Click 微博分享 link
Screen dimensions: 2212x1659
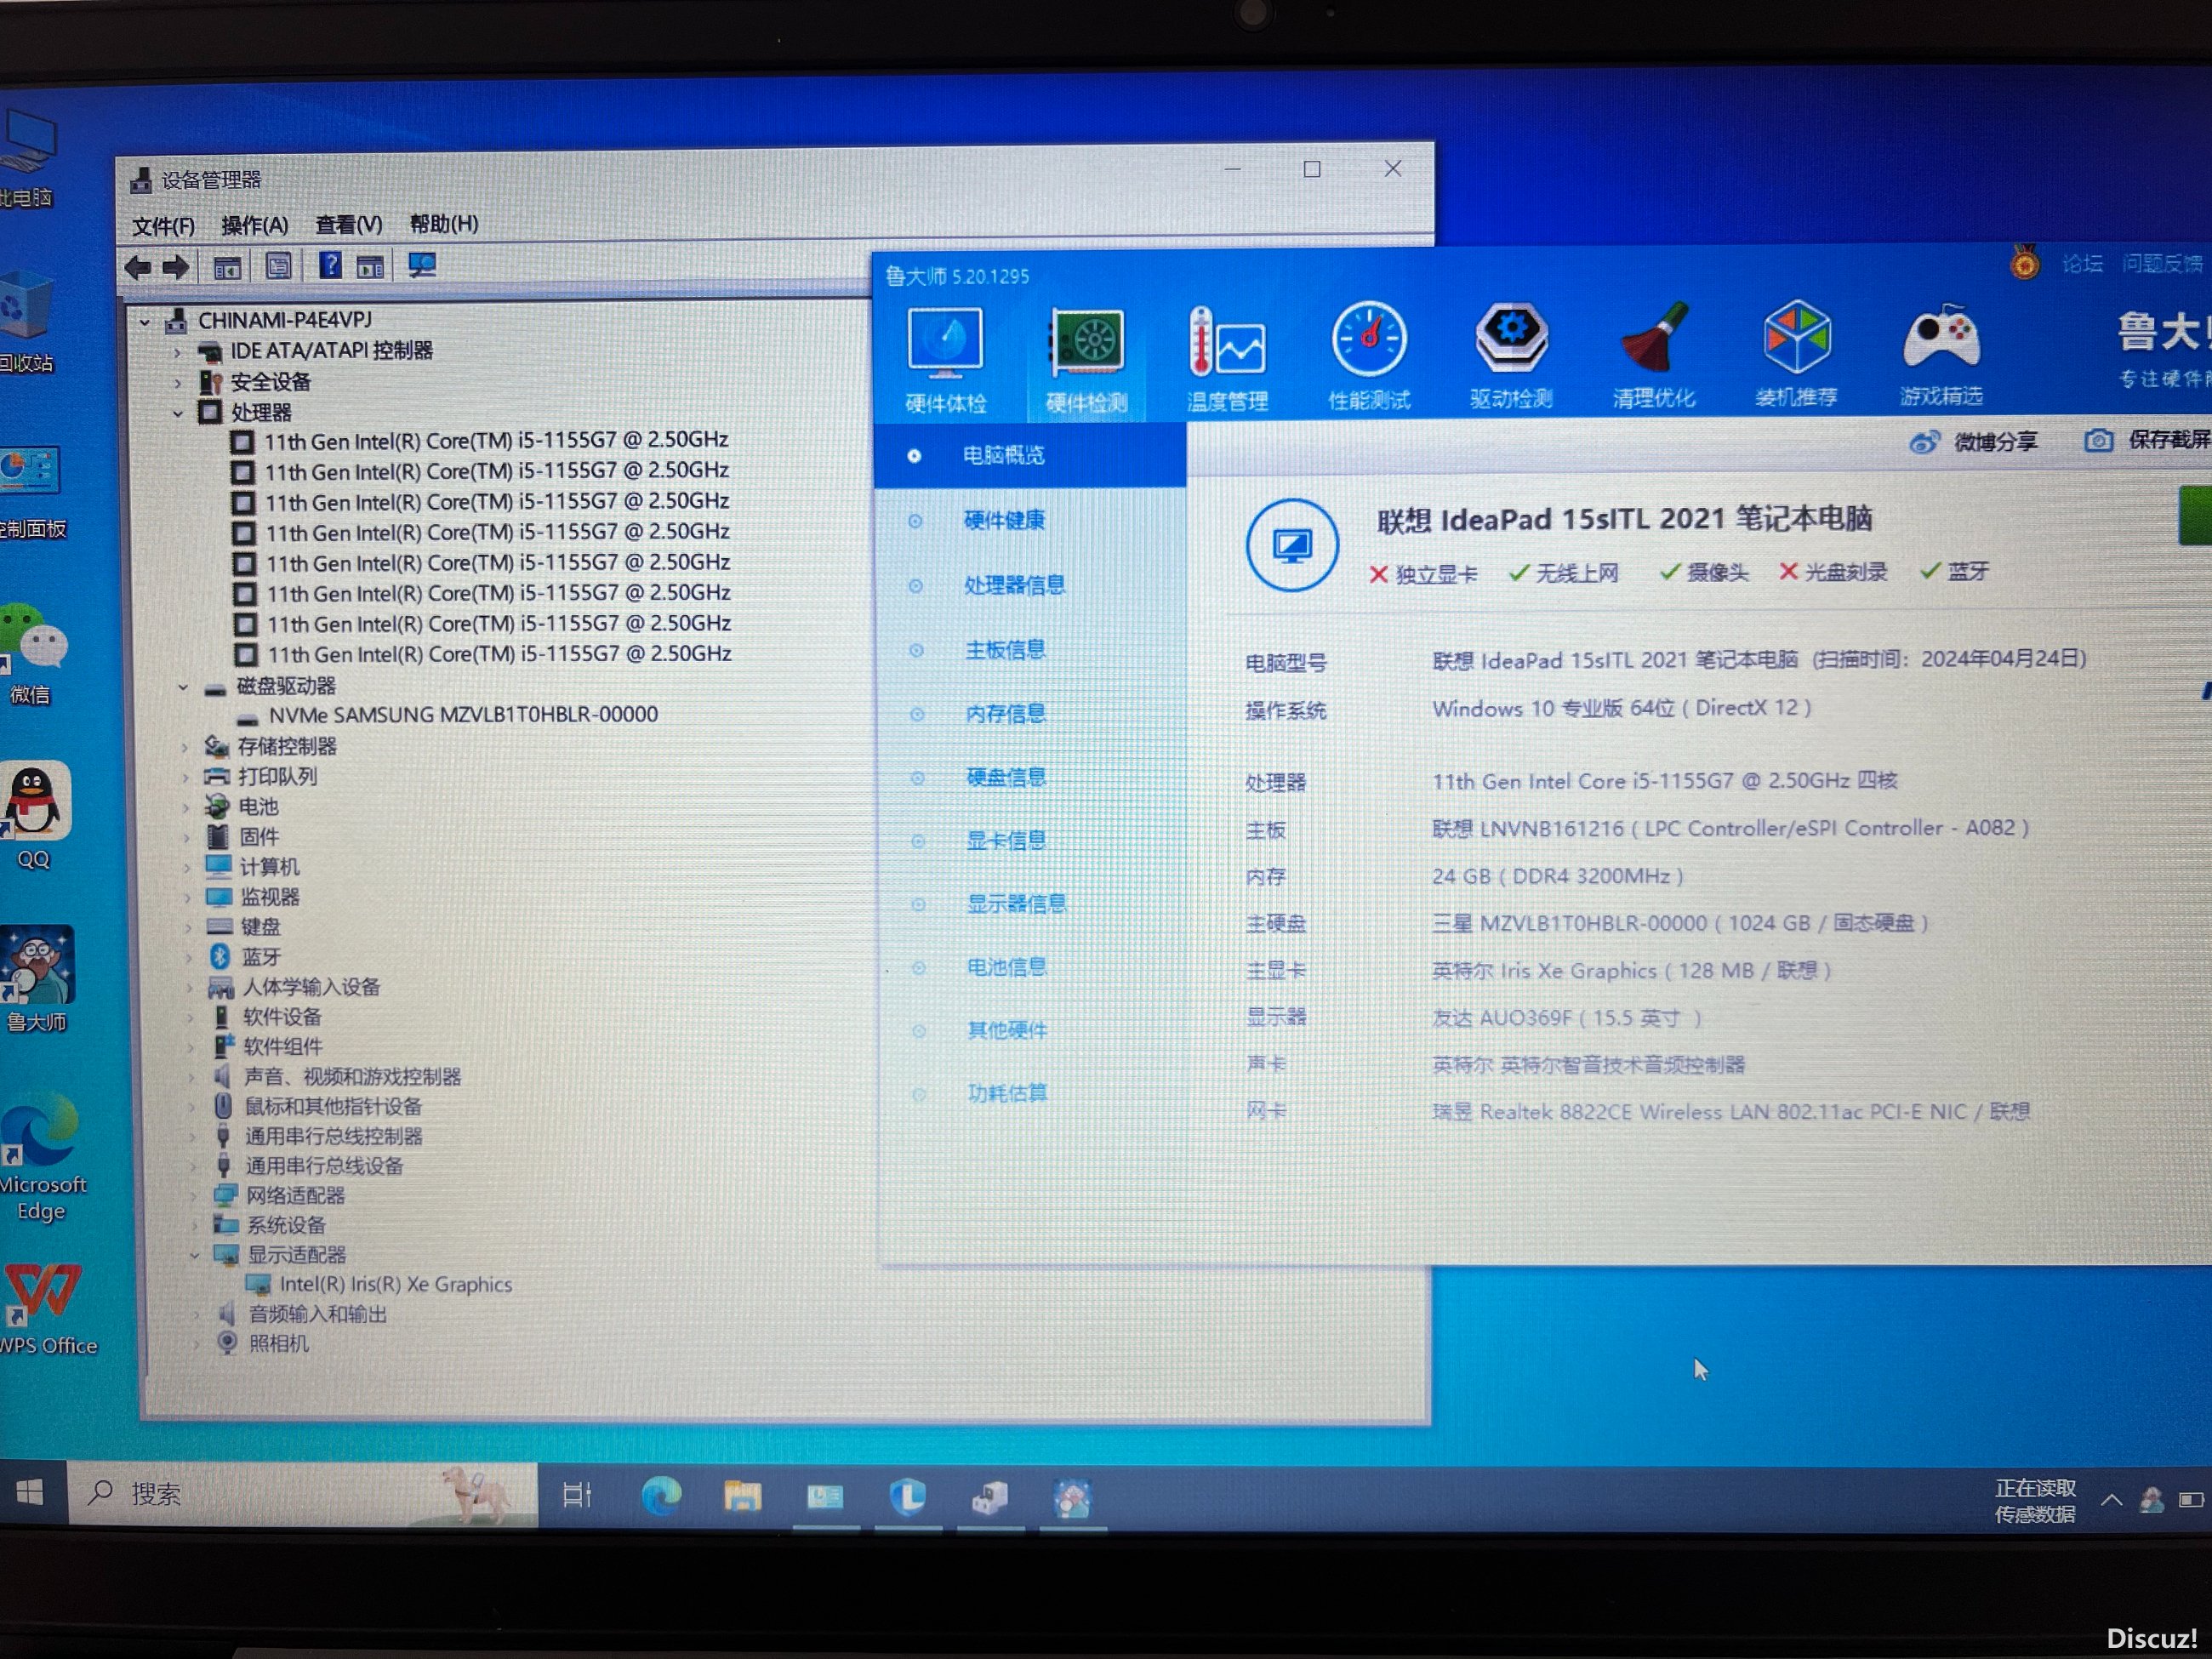click(1972, 441)
